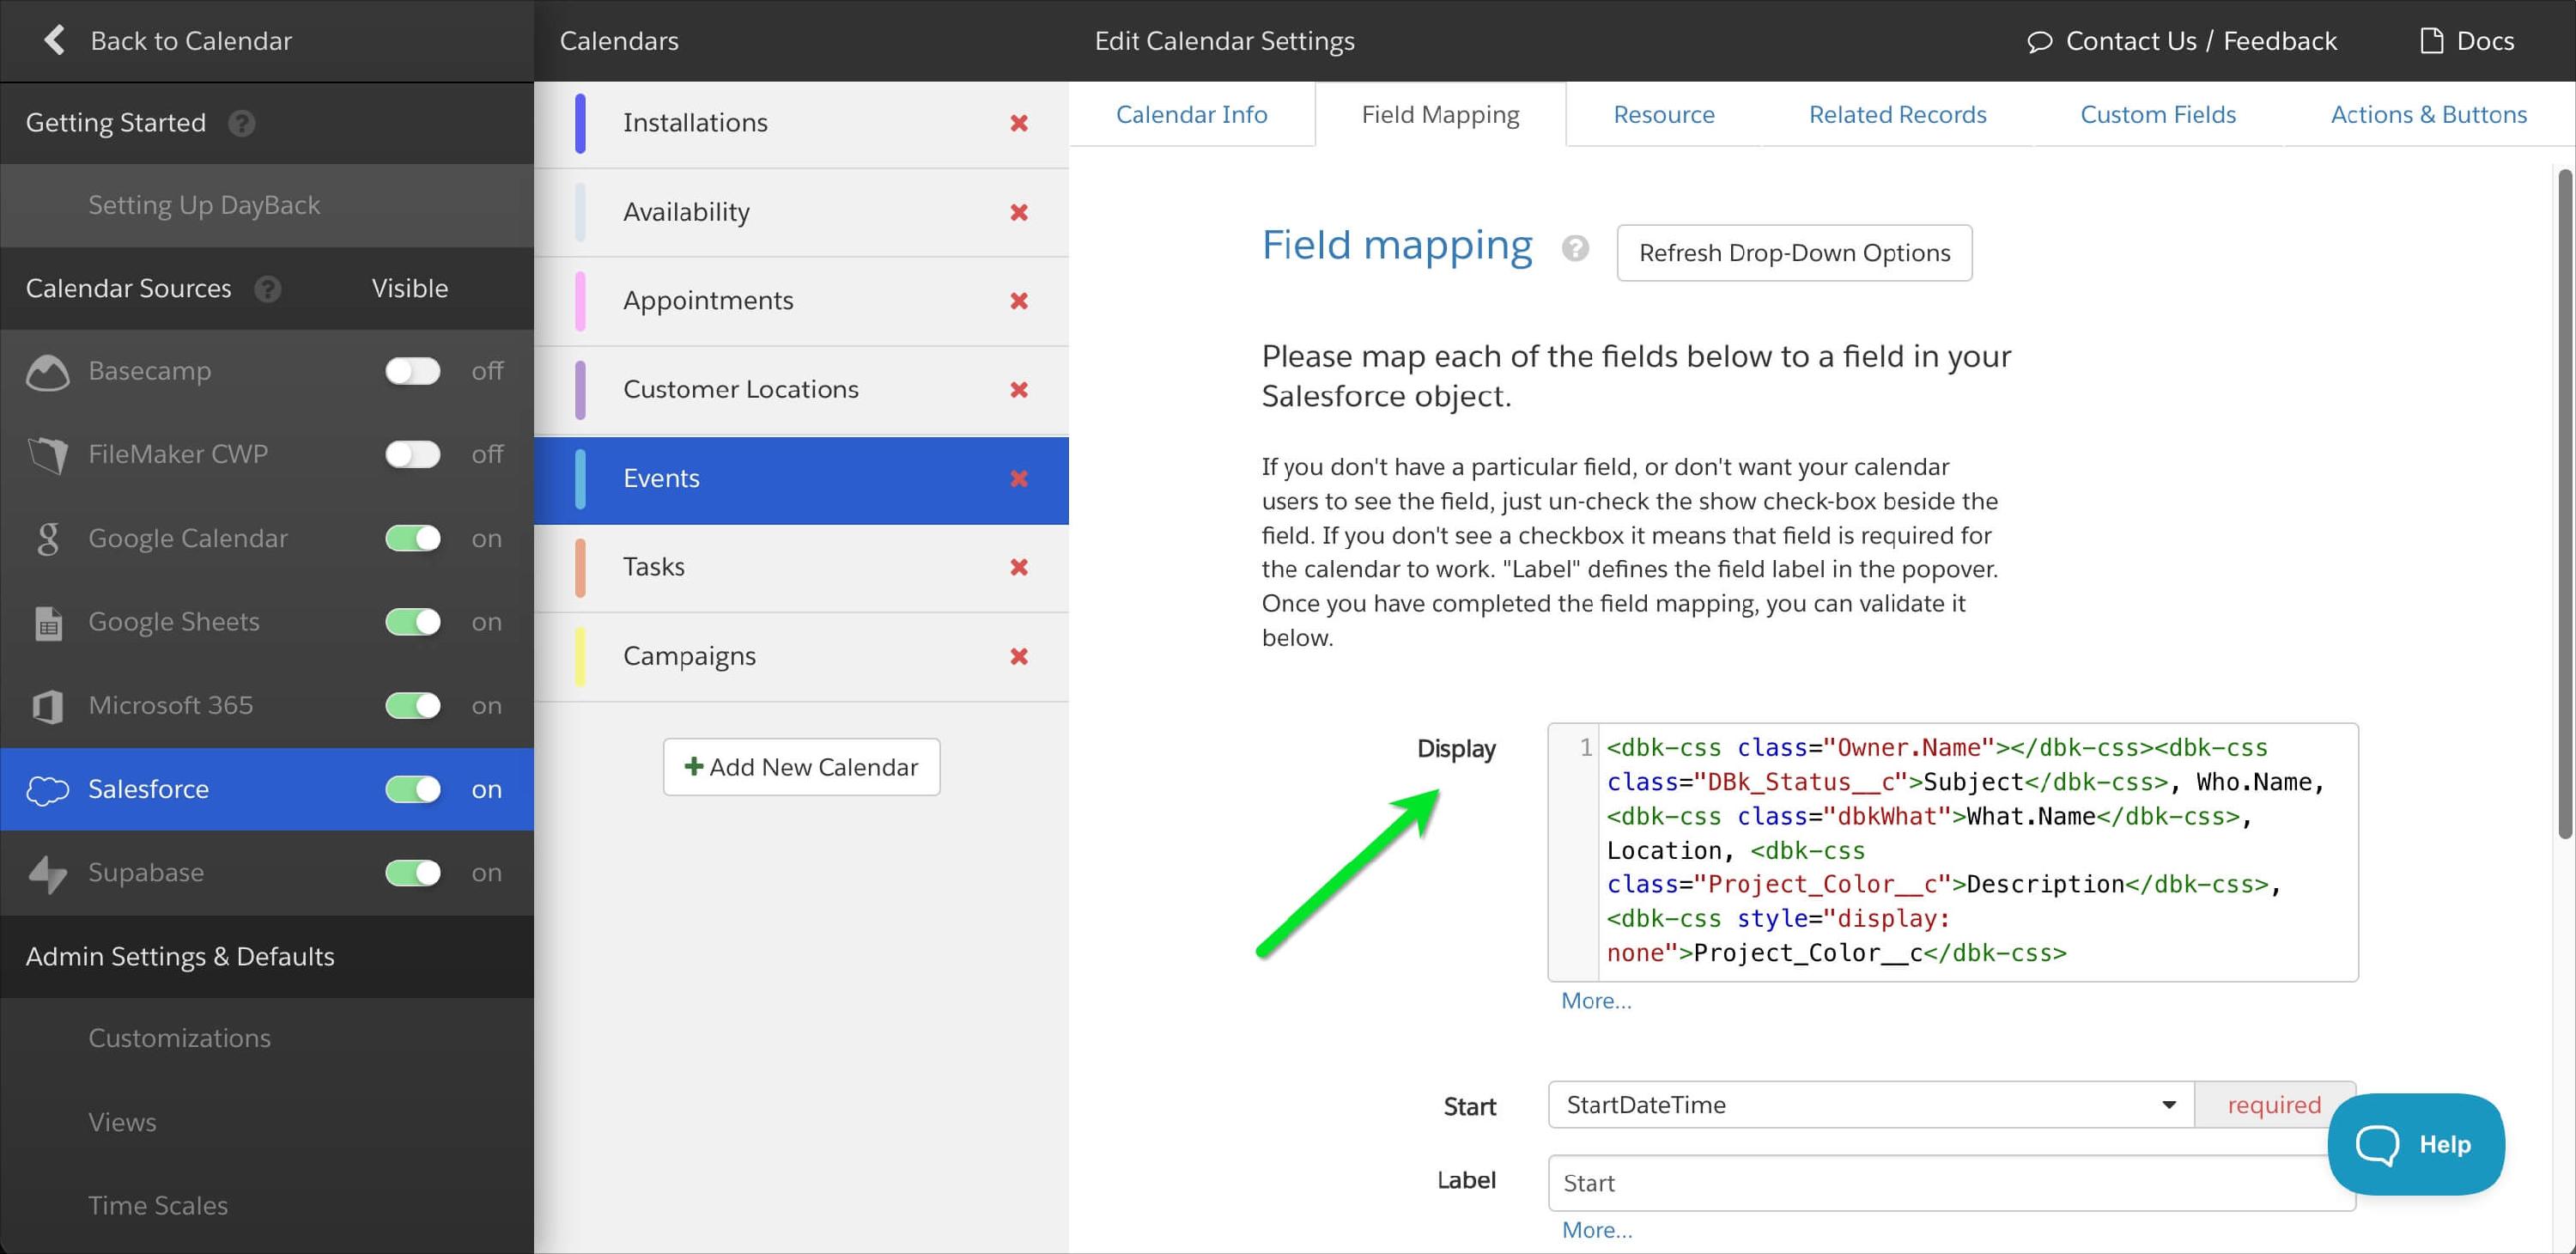Delete the Installations calendar
2576x1254 pixels.
[1019, 123]
